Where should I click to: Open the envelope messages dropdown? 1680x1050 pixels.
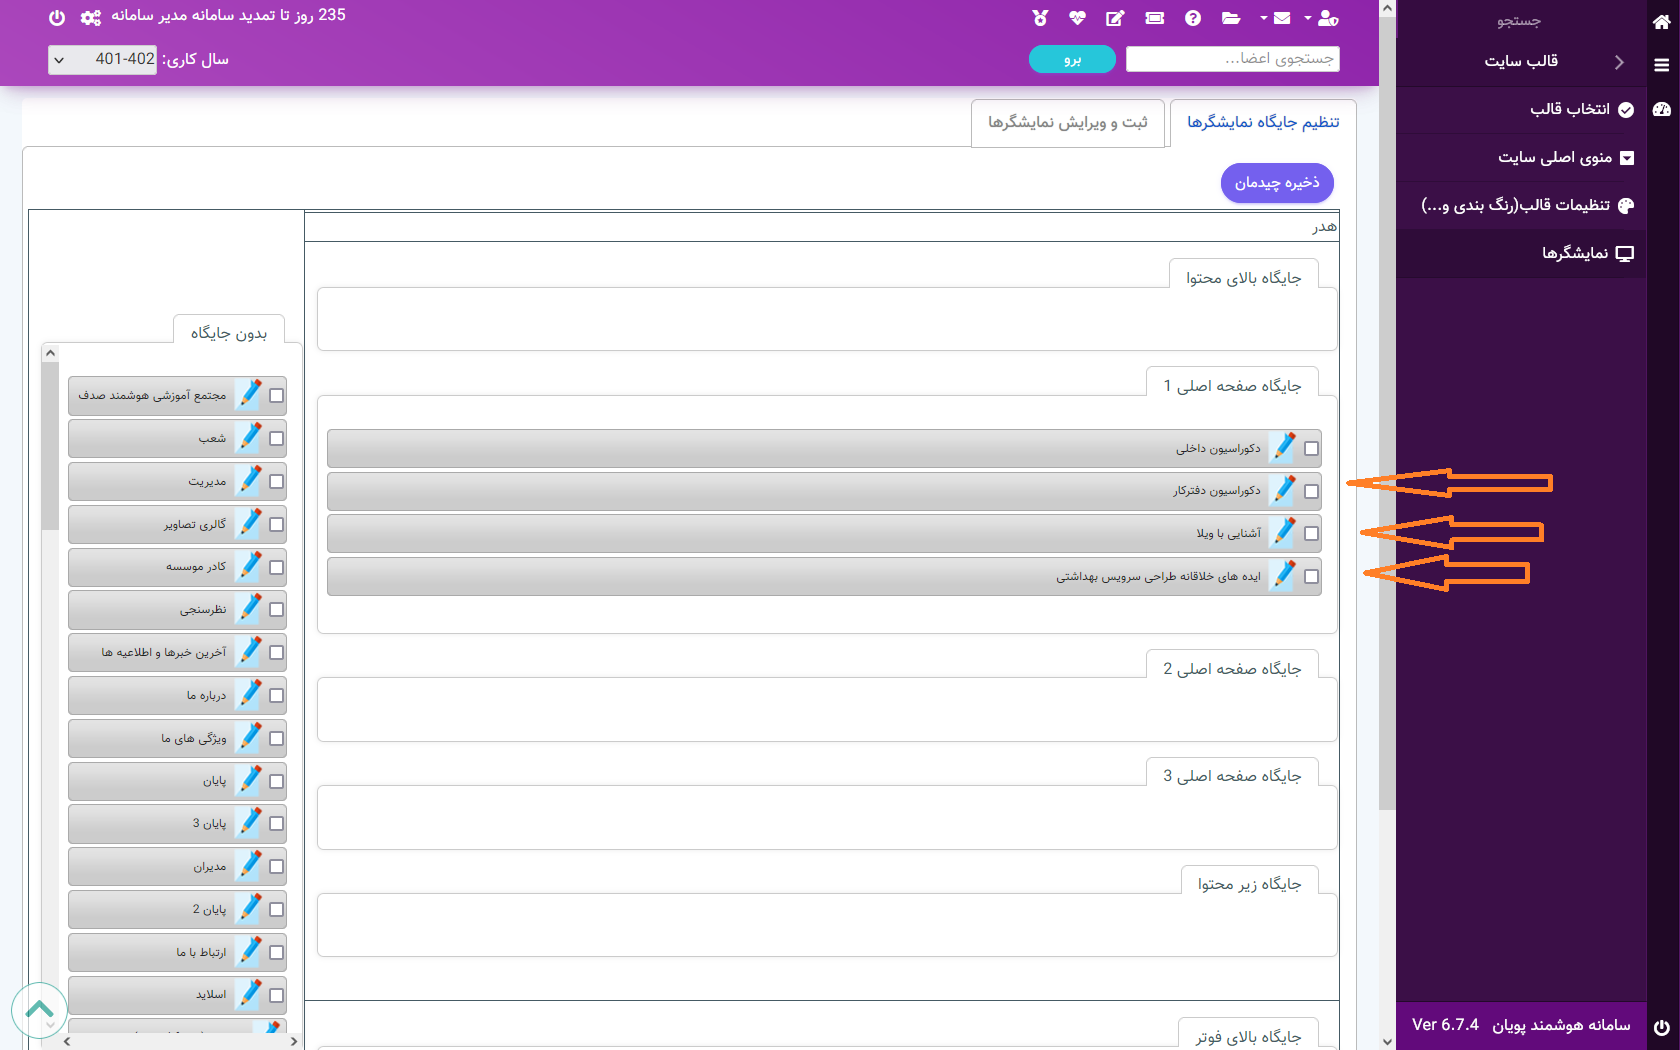[1276, 17]
